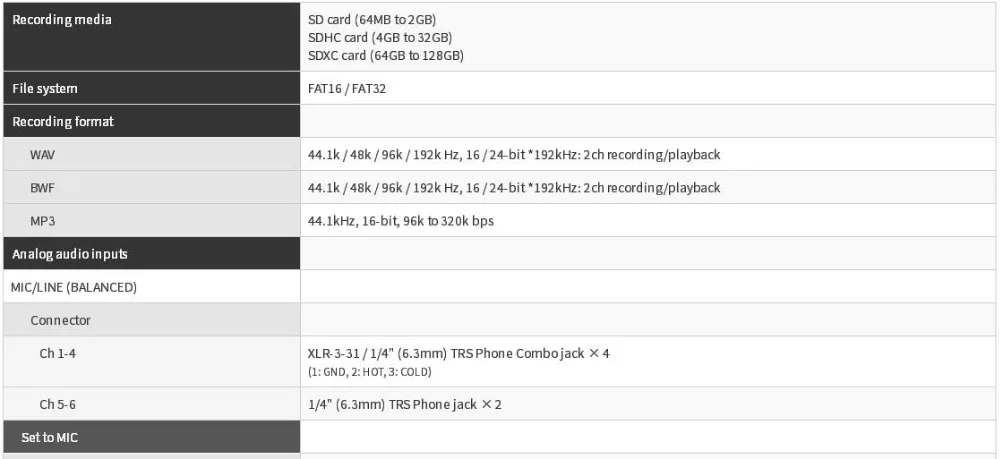Viewport: 1000px width, 459px height.
Task: Select the TRS Phone jack ×2 text
Action: pos(404,405)
